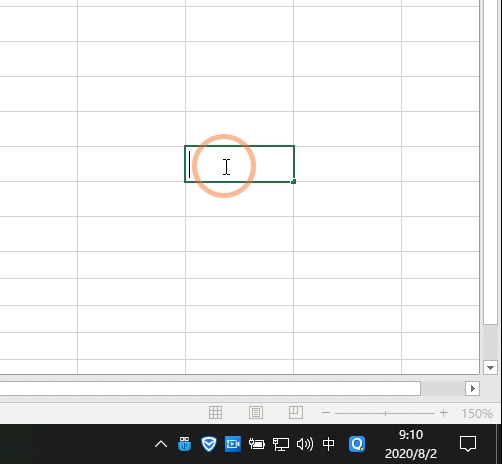Open the blue Q application tray icon

pos(357,444)
